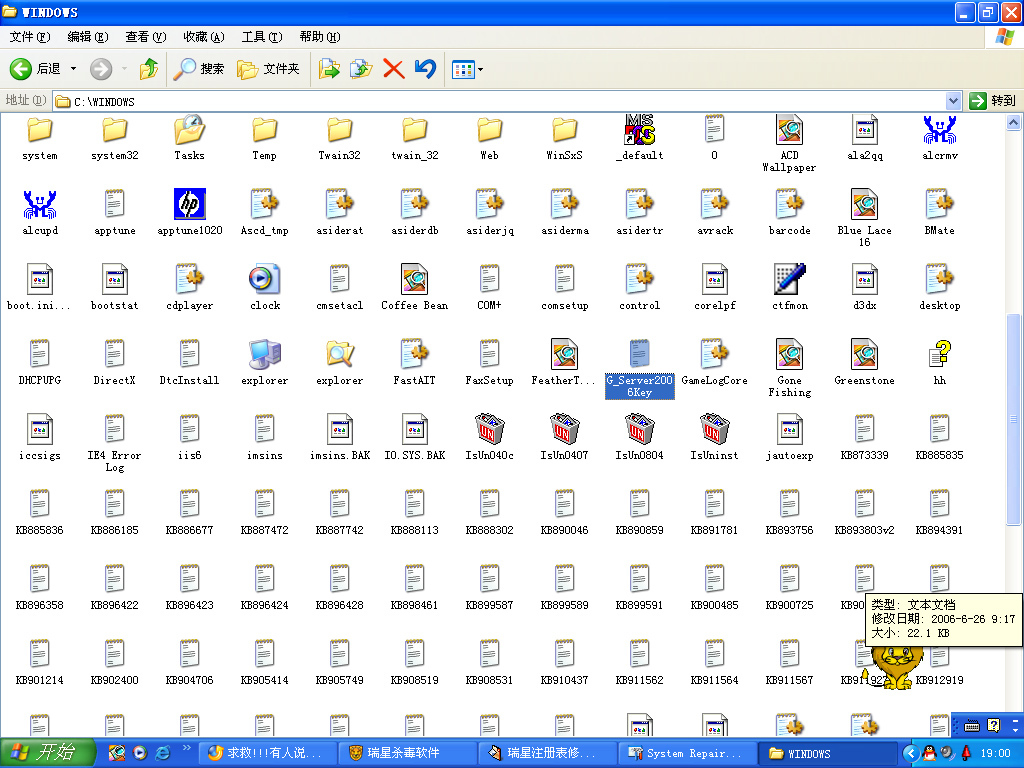Click the Move To folder toolbar icon
Viewport: 1024px width, 768px height.
329,69
